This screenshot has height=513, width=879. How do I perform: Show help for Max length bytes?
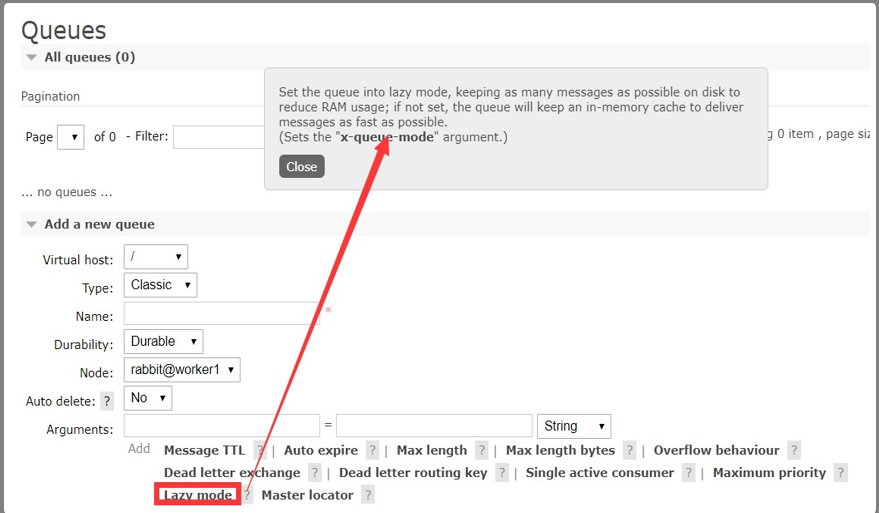[630, 450]
